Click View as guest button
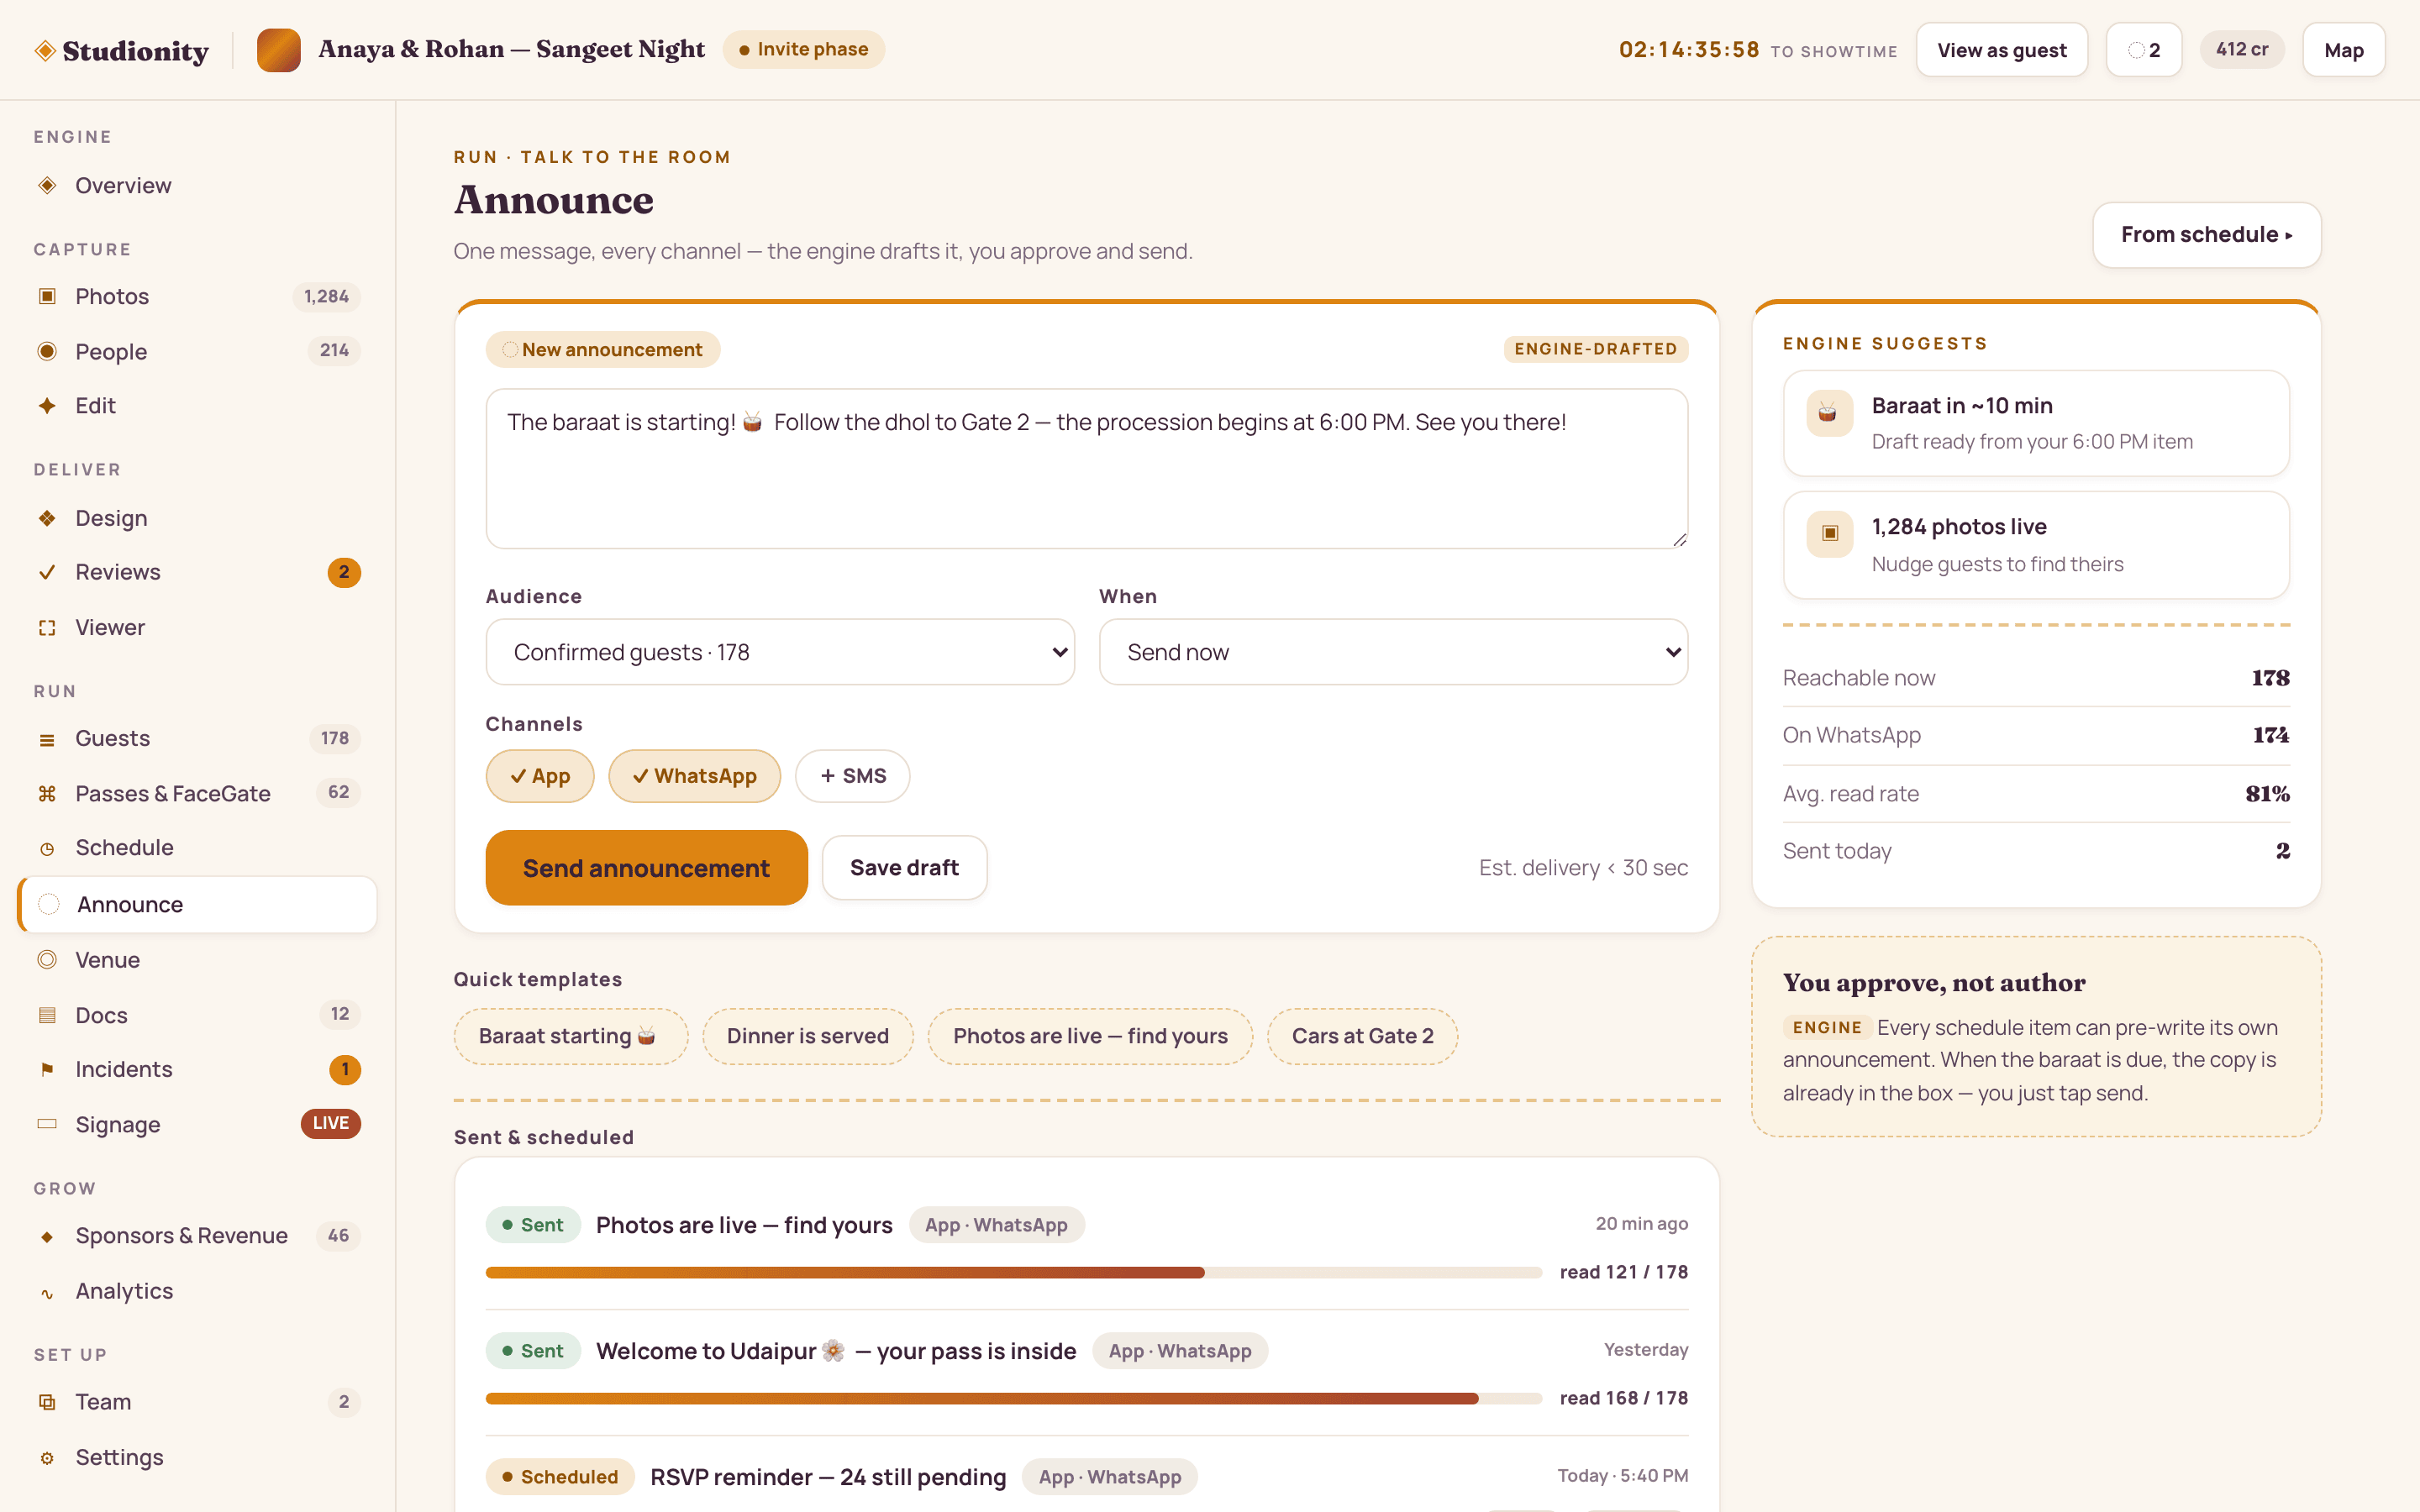The height and width of the screenshot is (1512, 2420). pos(2001,50)
